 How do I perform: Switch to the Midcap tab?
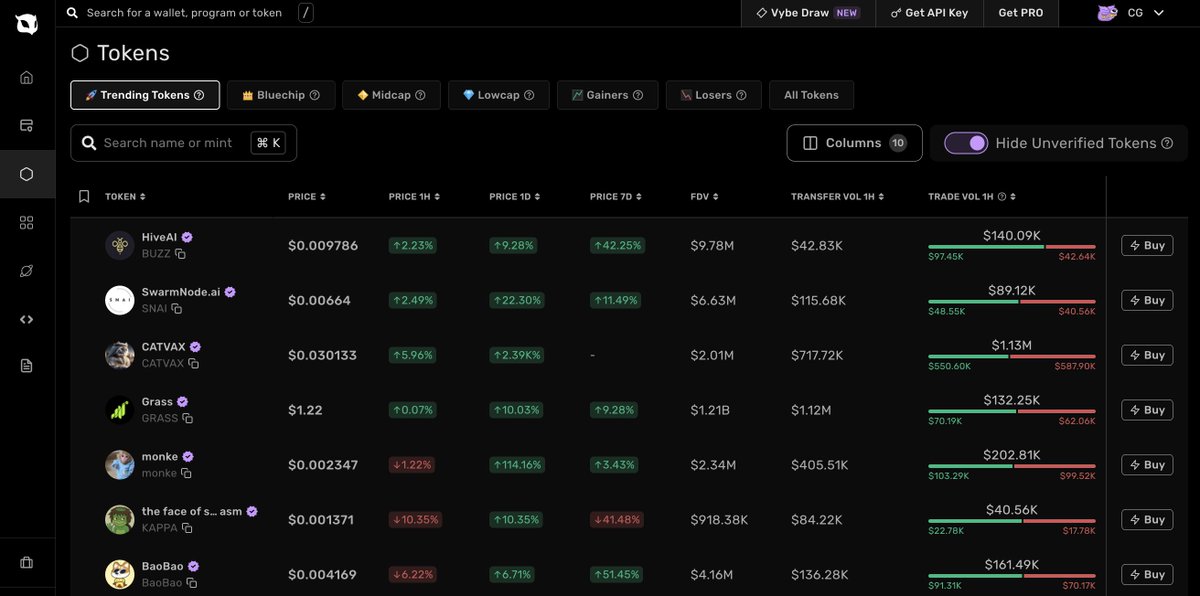click(391, 95)
